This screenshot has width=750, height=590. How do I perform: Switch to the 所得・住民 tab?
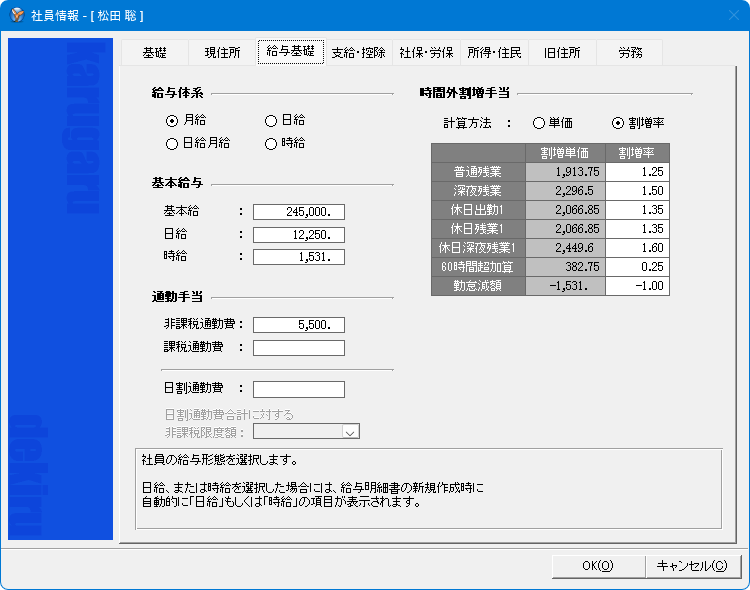coord(494,52)
